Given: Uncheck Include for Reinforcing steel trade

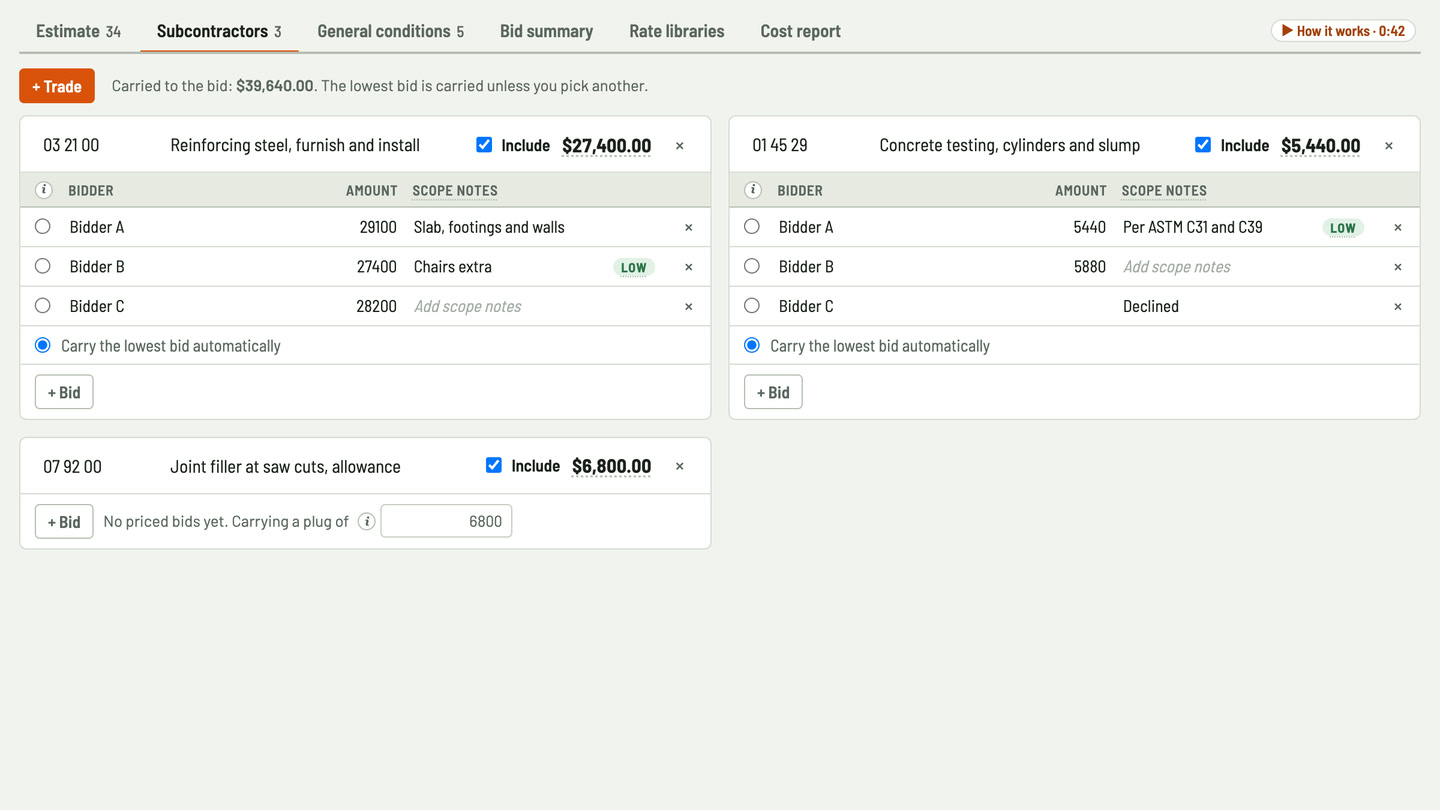Looking at the screenshot, I should tap(484, 145).
